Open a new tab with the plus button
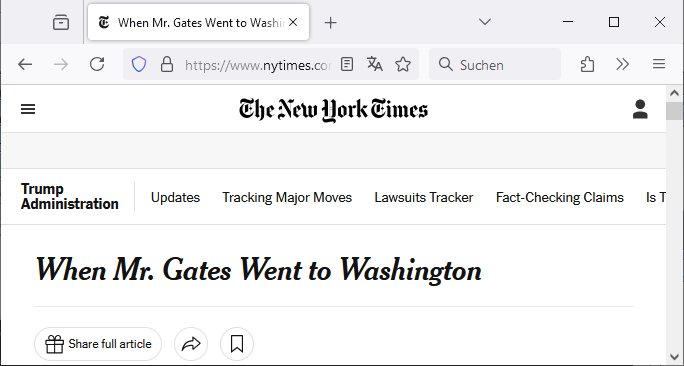This screenshot has height=366, width=684. click(x=331, y=23)
